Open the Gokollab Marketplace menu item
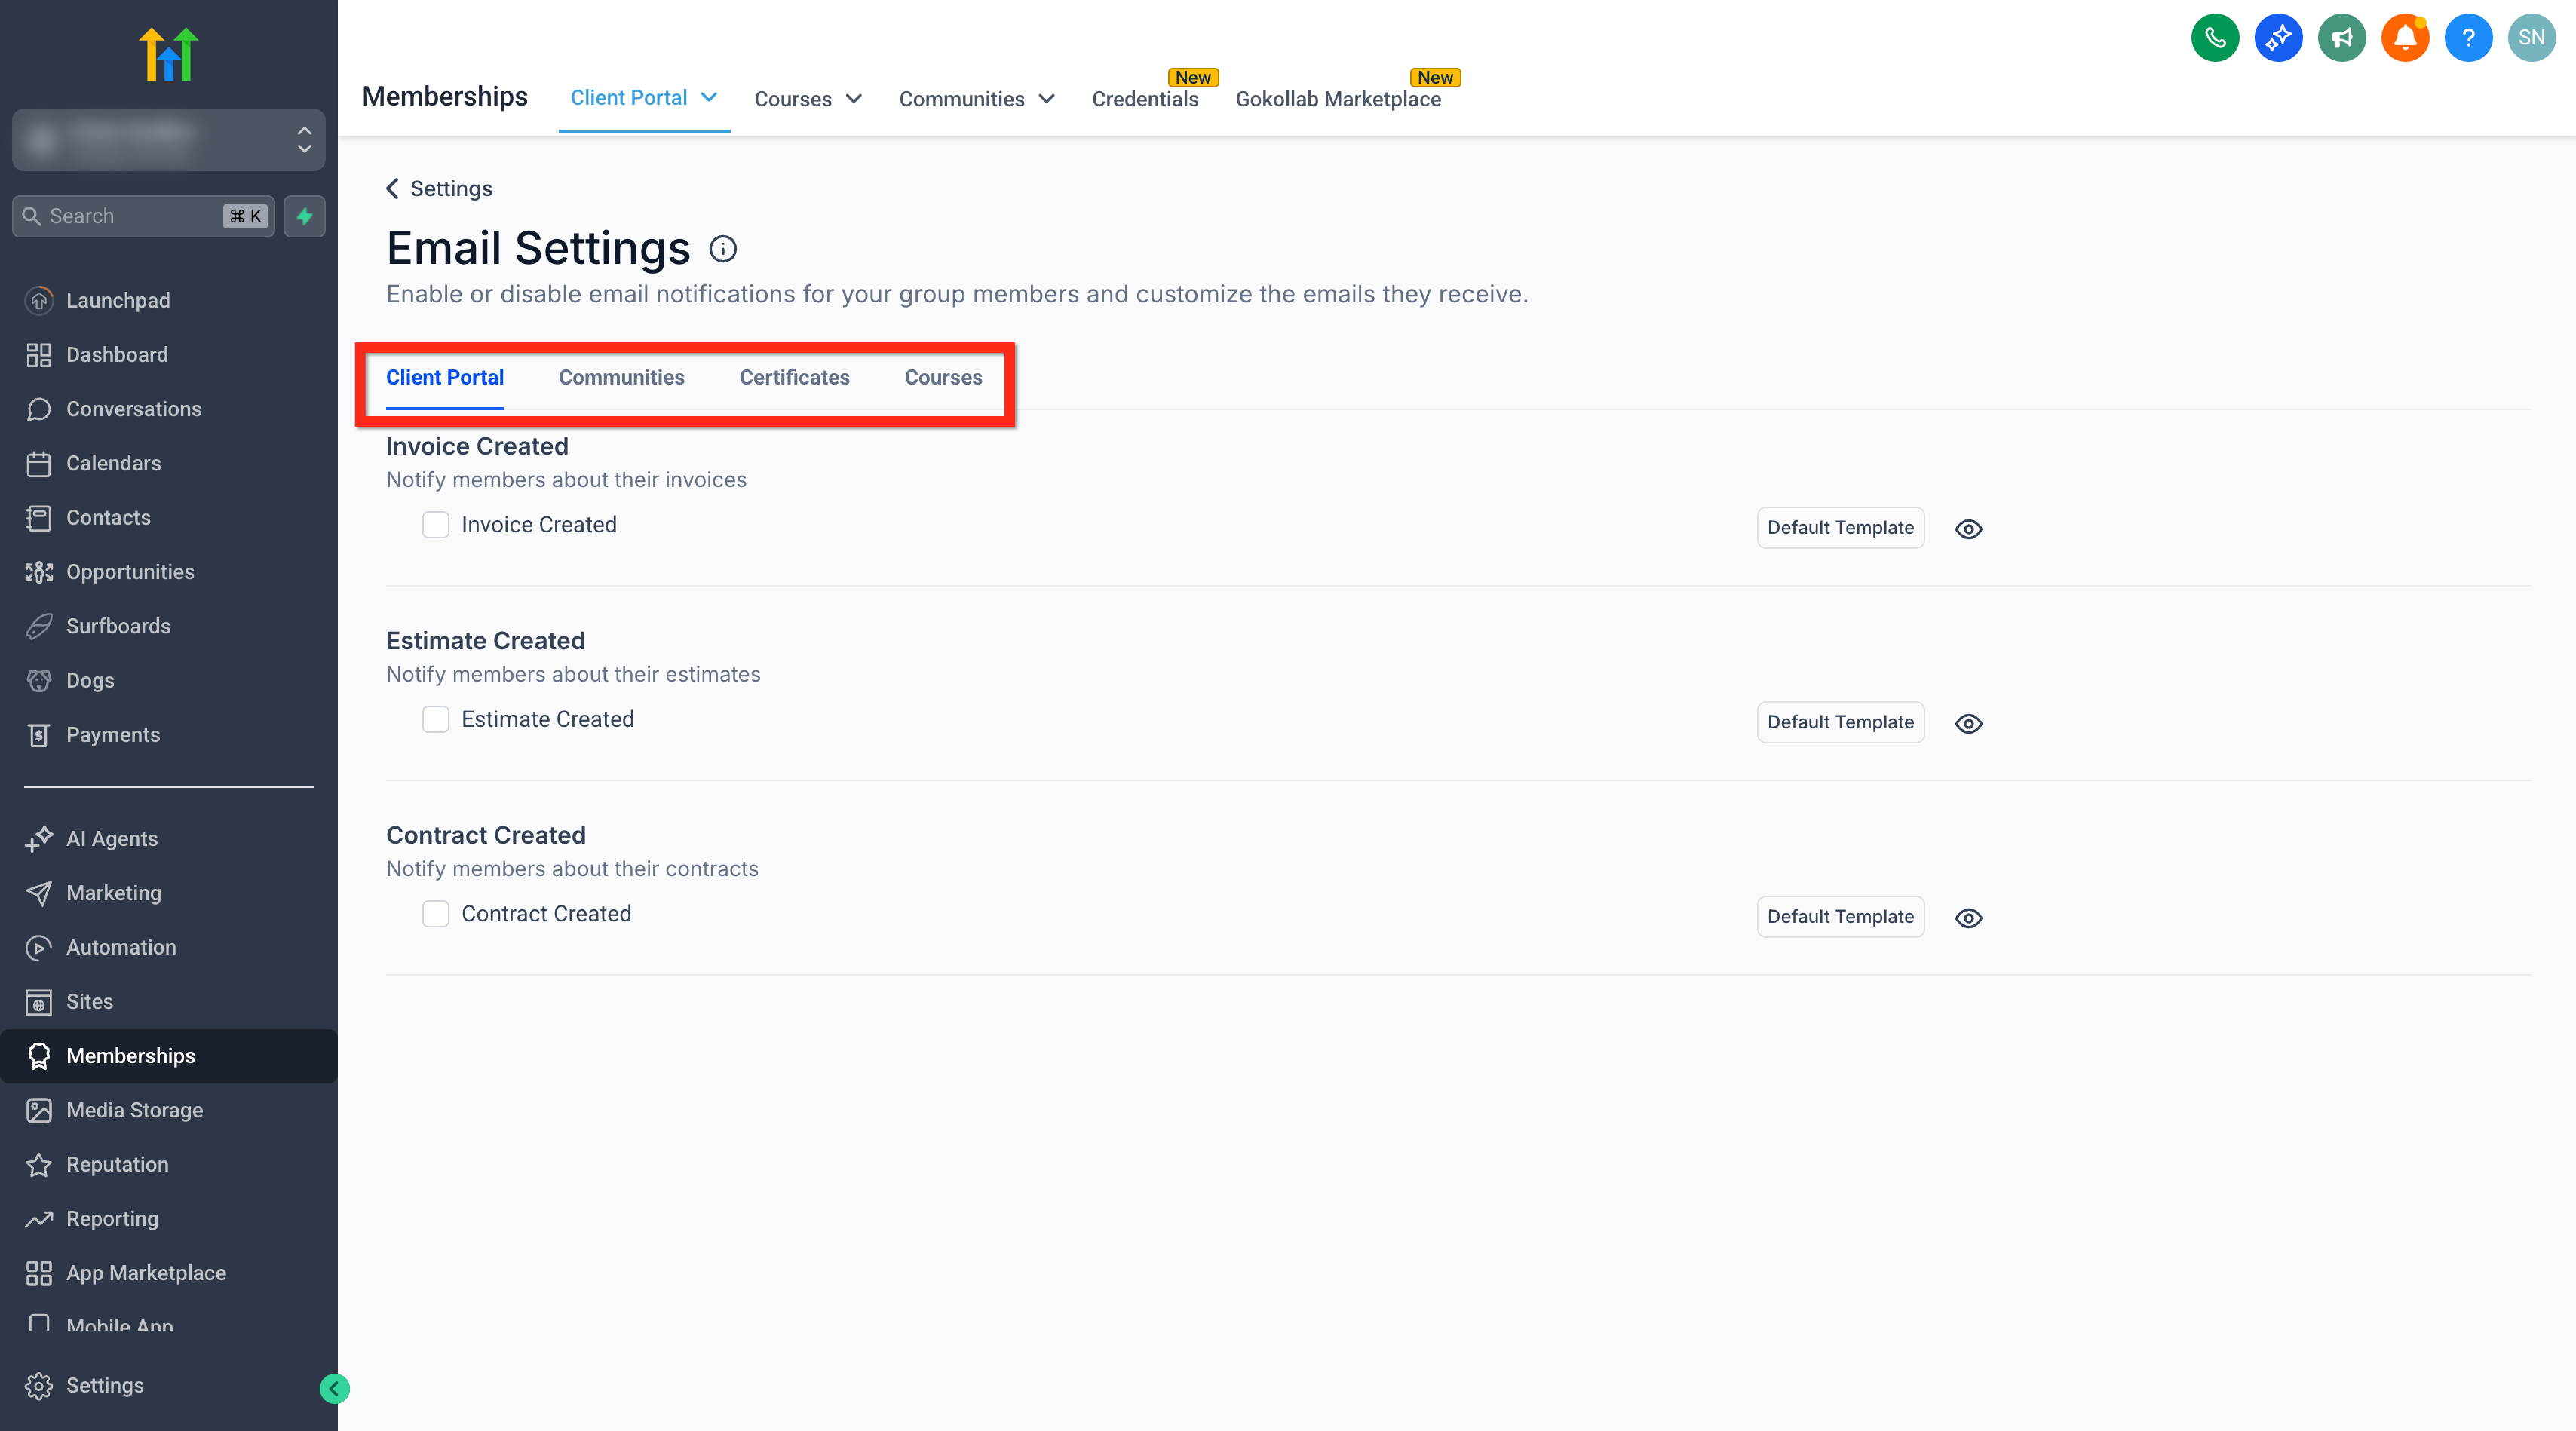 click(x=1338, y=99)
